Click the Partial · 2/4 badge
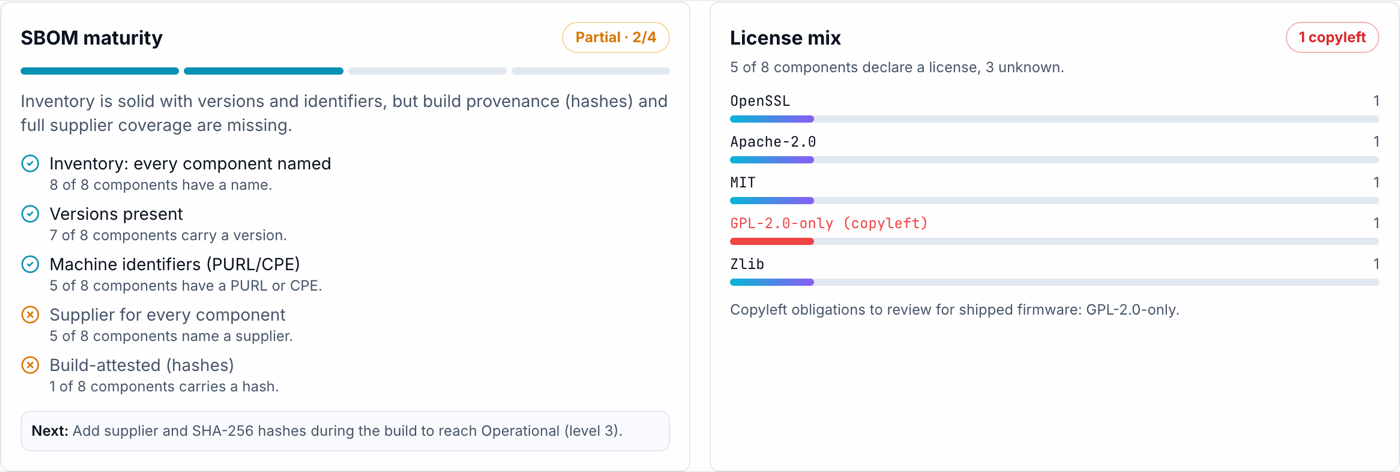The width and height of the screenshot is (1400, 472). pyautogui.click(x=616, y=37)
